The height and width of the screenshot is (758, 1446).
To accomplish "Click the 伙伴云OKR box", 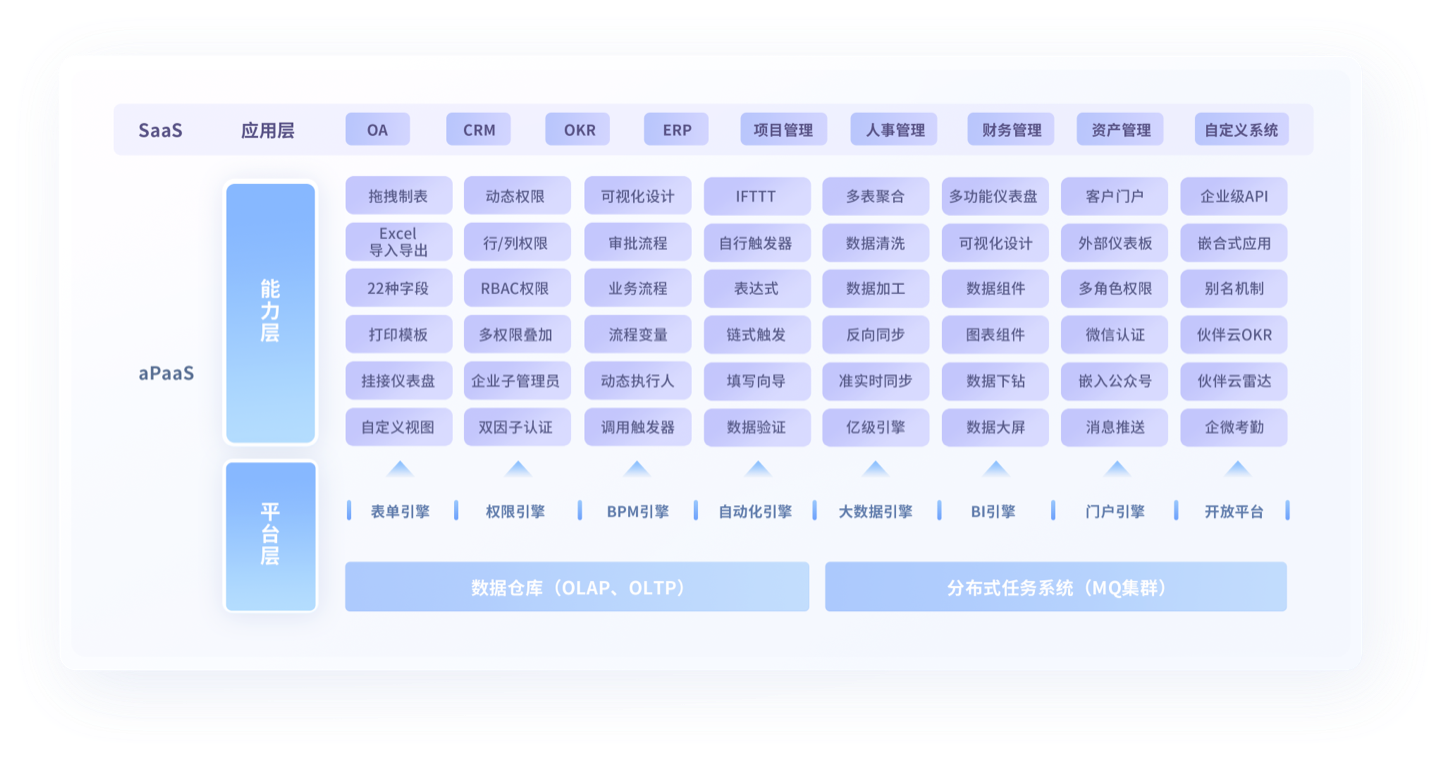I will tap(1233, 335).
